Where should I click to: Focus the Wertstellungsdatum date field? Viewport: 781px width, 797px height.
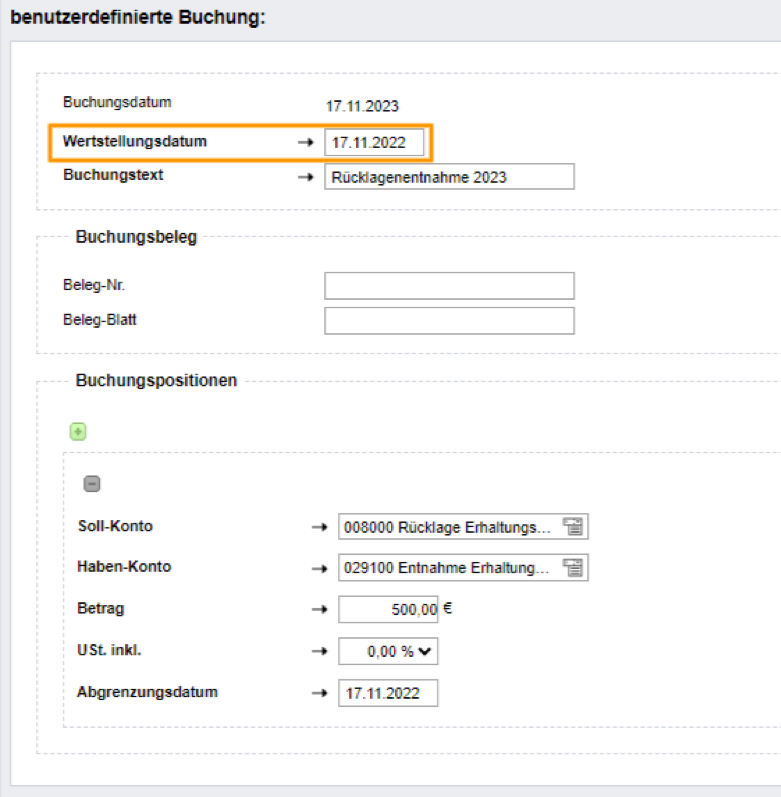(x=373, y=143)
